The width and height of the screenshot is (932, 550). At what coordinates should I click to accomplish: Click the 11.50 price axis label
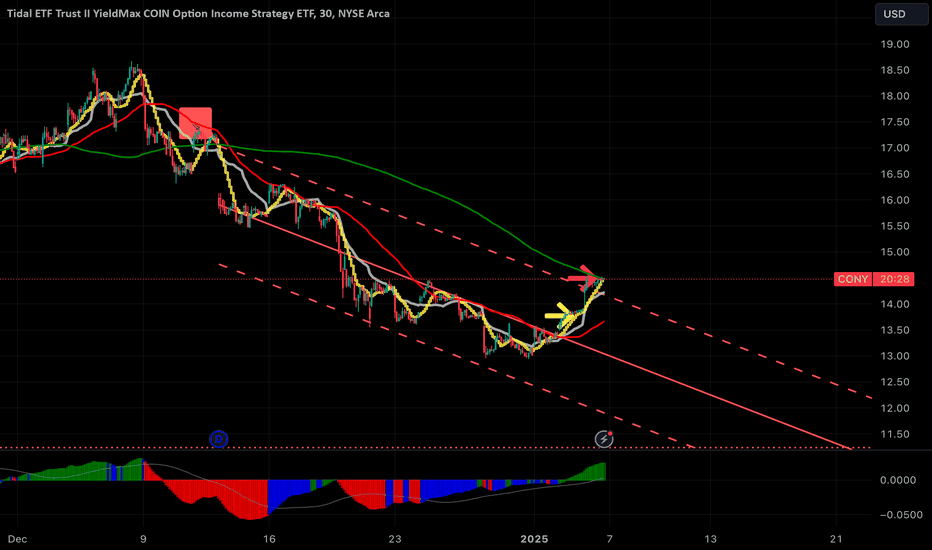pyautogui.click(x=895, y=435)
